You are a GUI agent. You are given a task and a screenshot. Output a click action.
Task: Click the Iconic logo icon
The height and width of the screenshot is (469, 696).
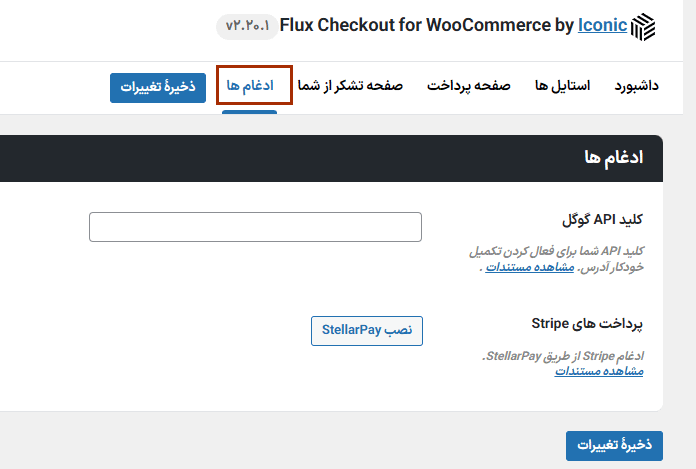644,26
